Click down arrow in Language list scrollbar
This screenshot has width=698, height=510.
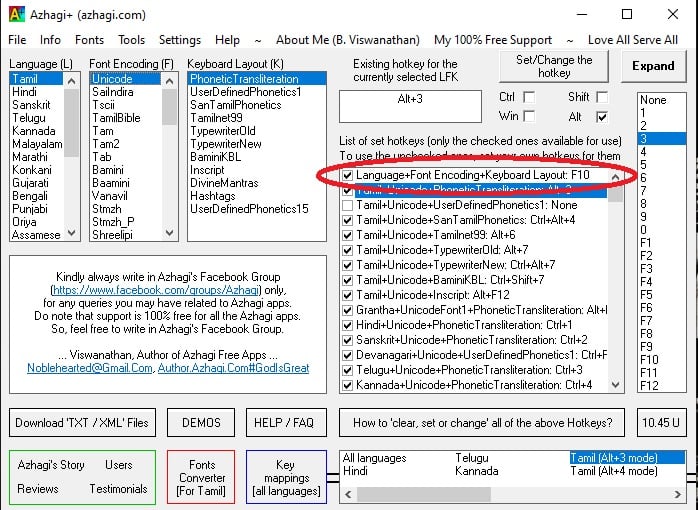tap(71, 233)
